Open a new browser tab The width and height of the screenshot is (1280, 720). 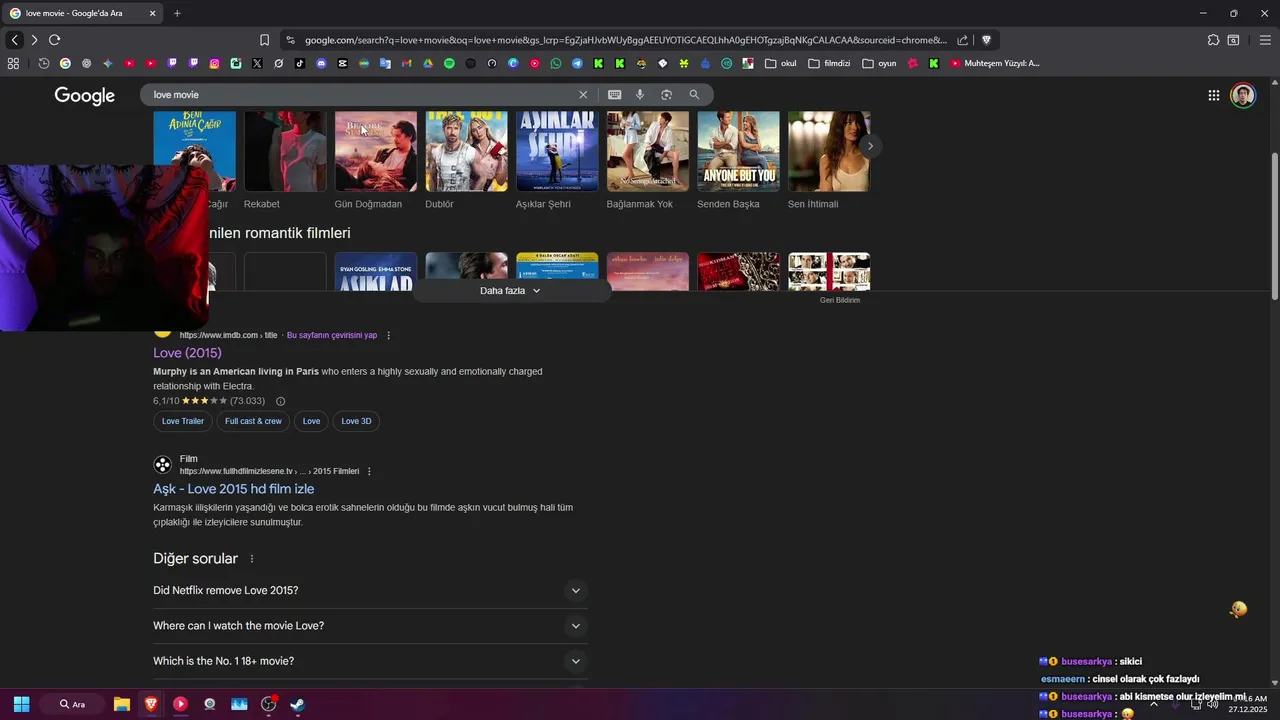(x=177, y=13)
